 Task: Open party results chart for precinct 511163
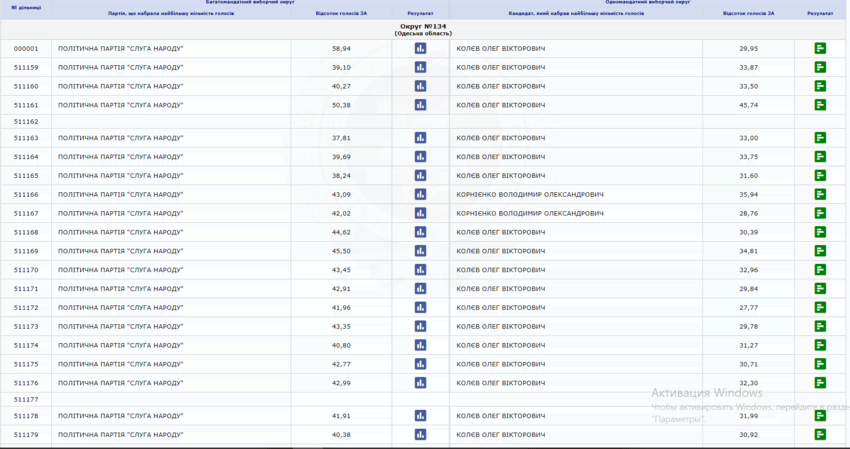pyautogui.click(x=420, y=138)
